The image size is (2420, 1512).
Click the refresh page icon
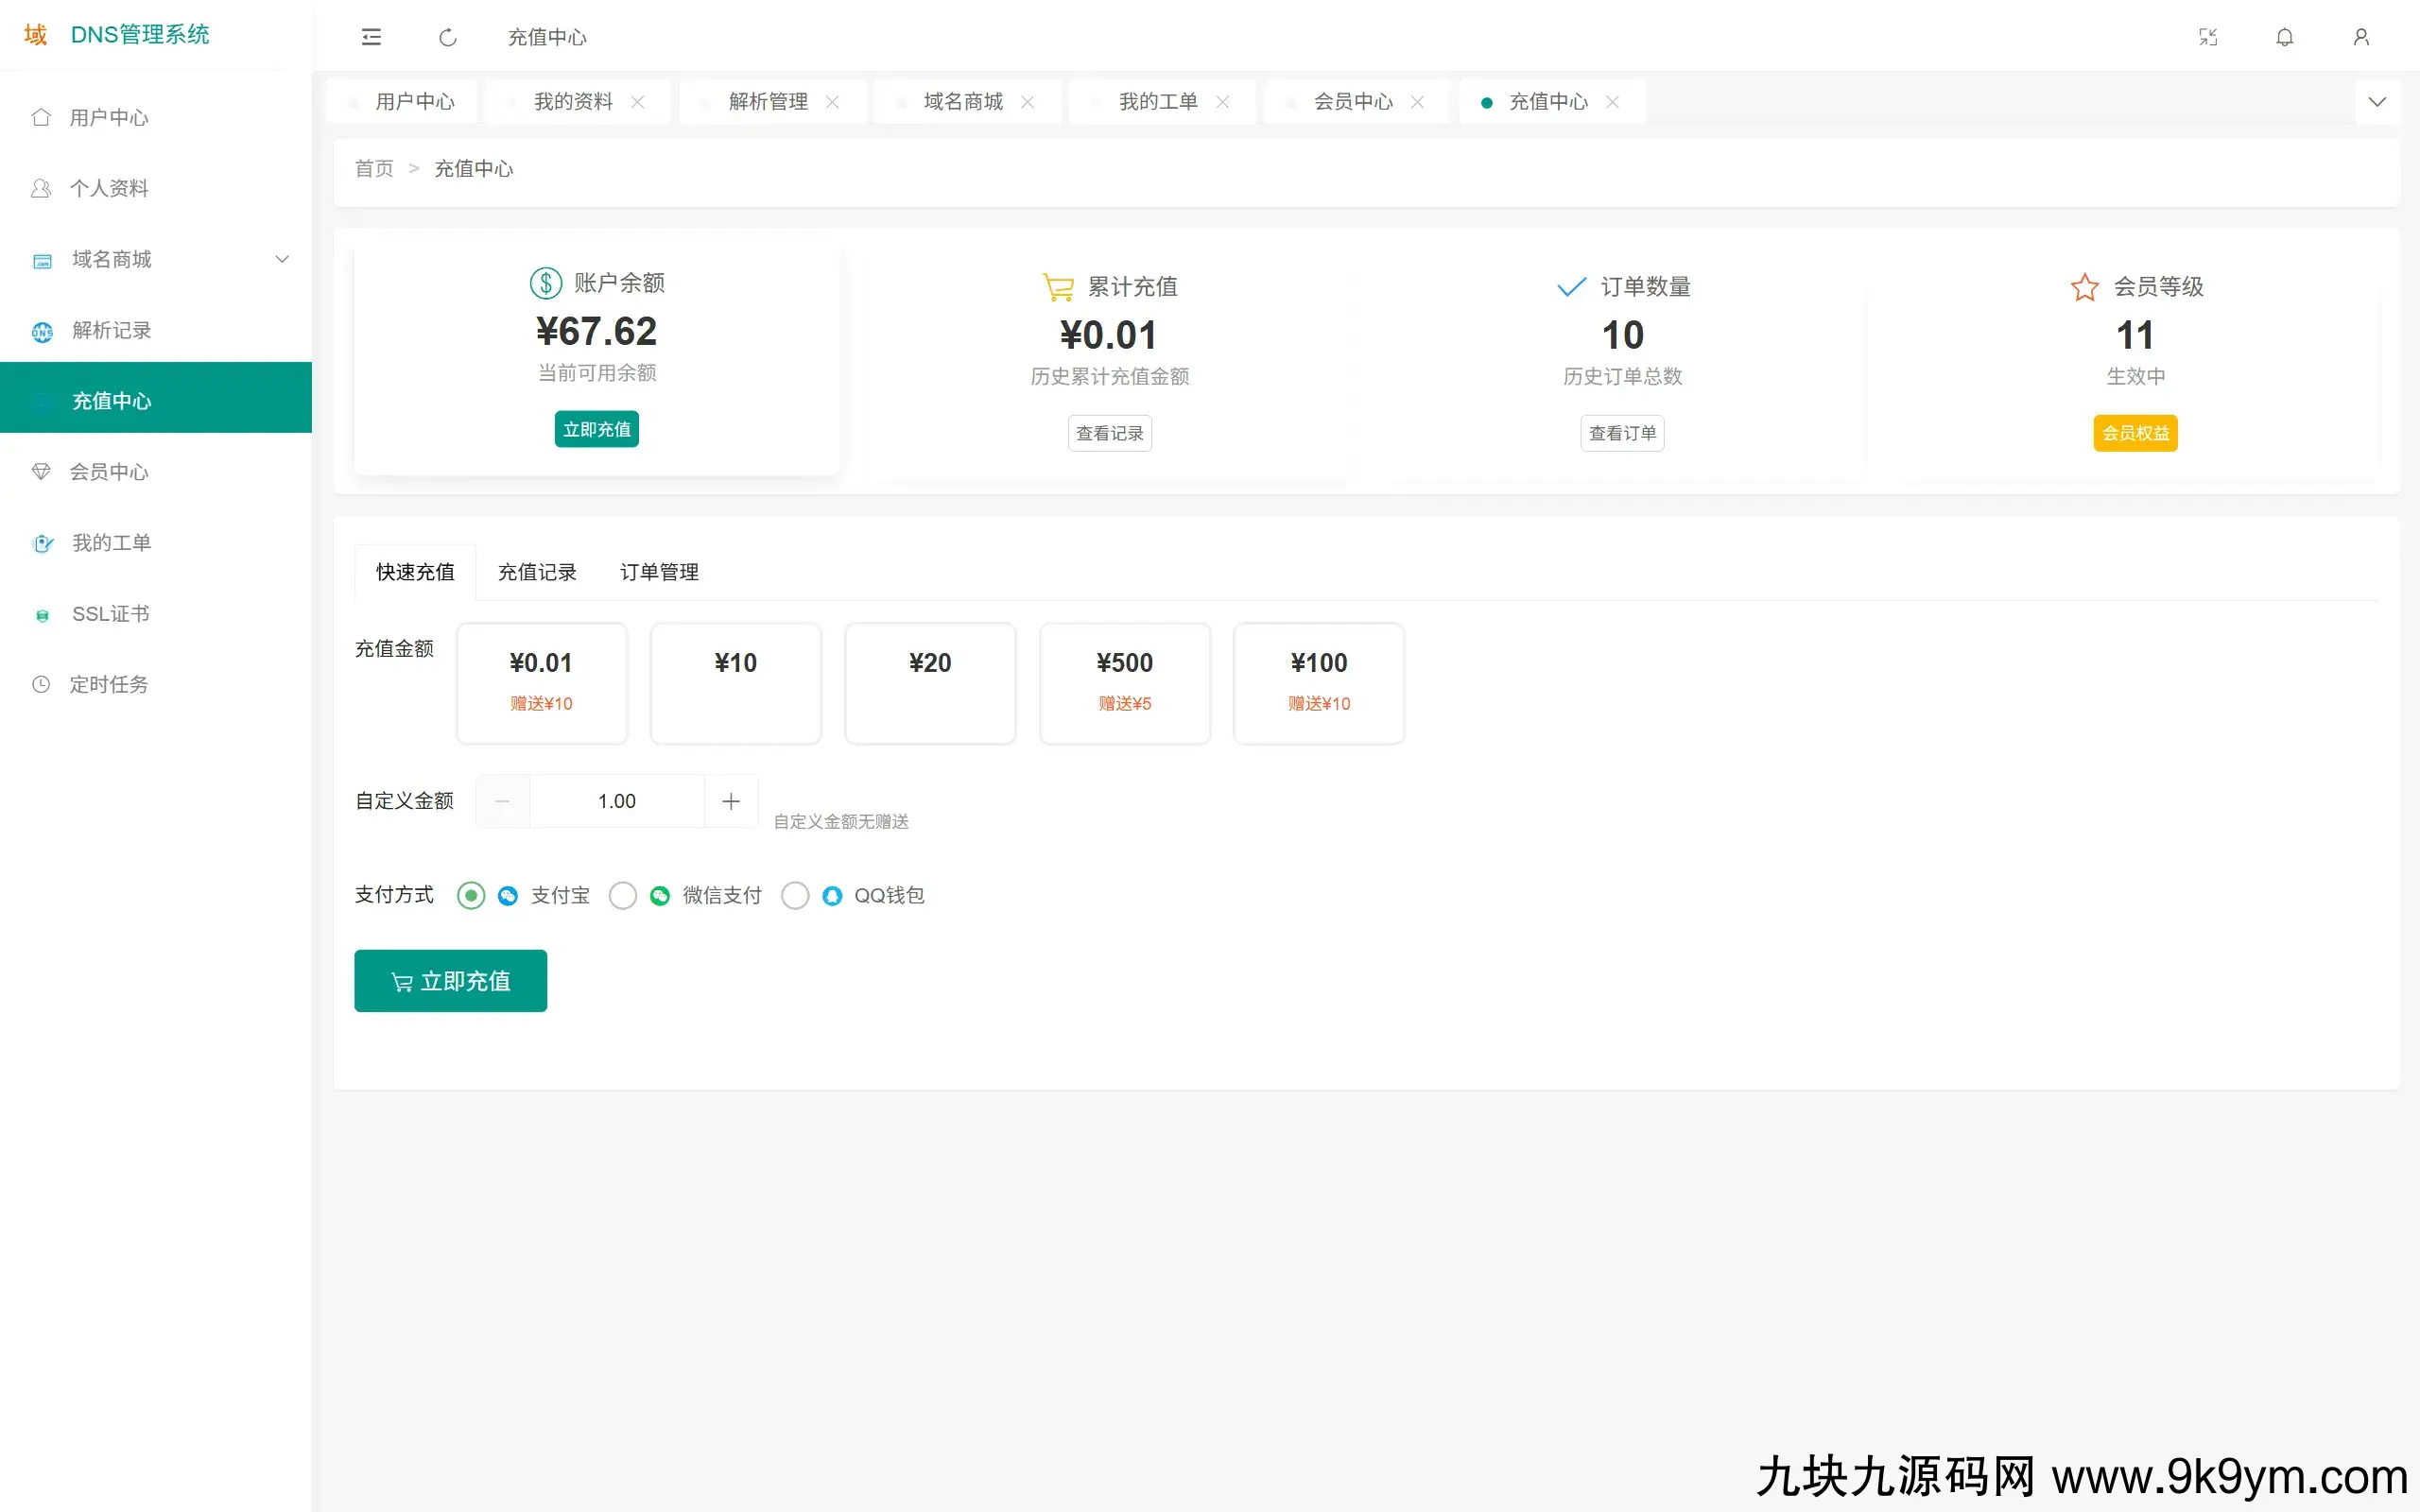[448, 37]
